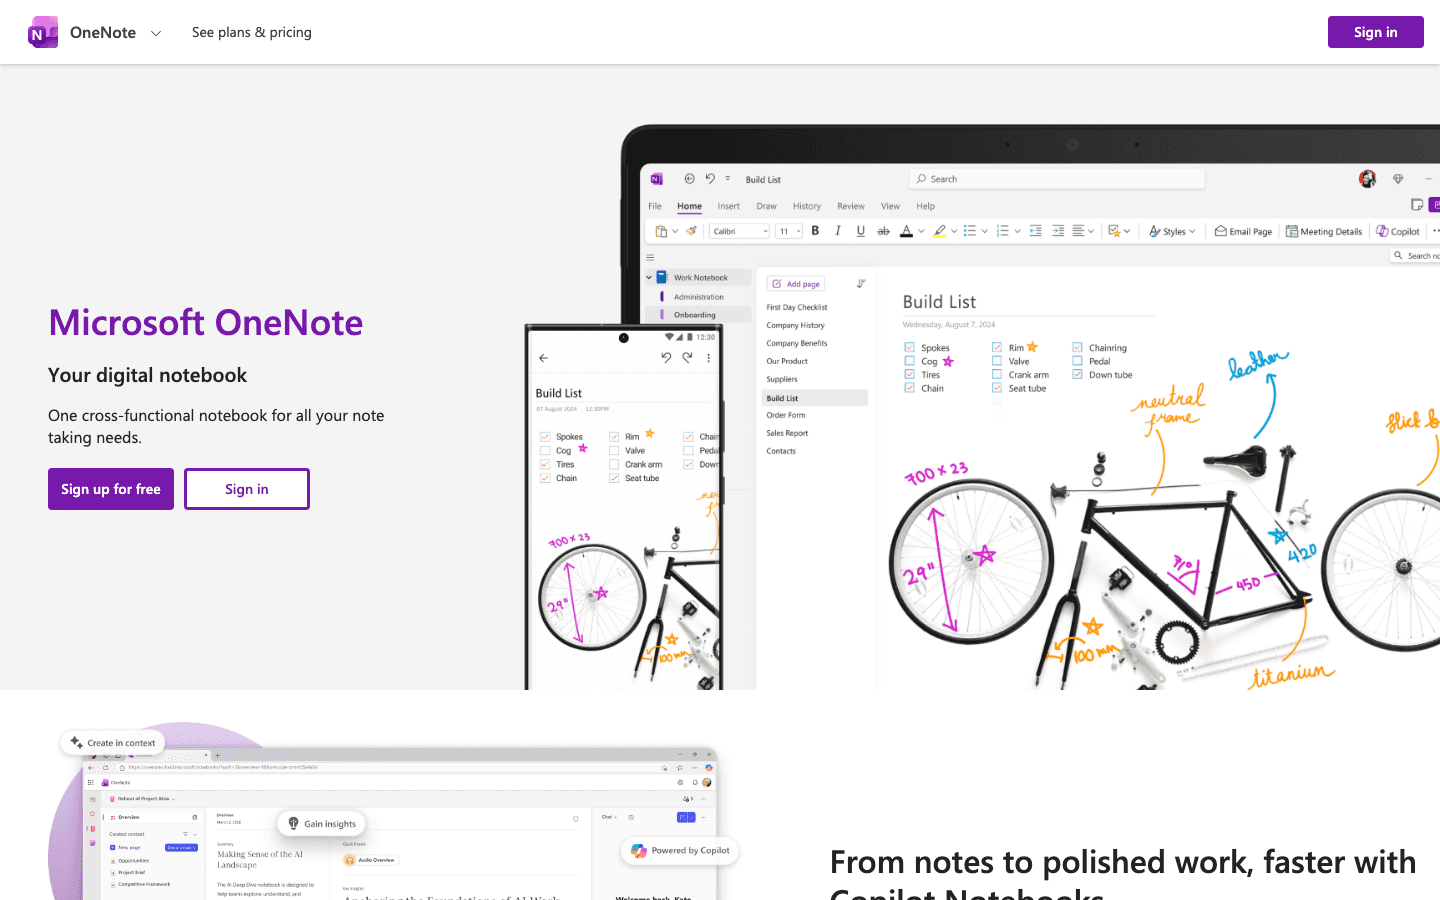Screen dimensions: 1440x900
Task: Click the OneNote logo in the page header
Action: pyautogui.click(x=43, y=32)
